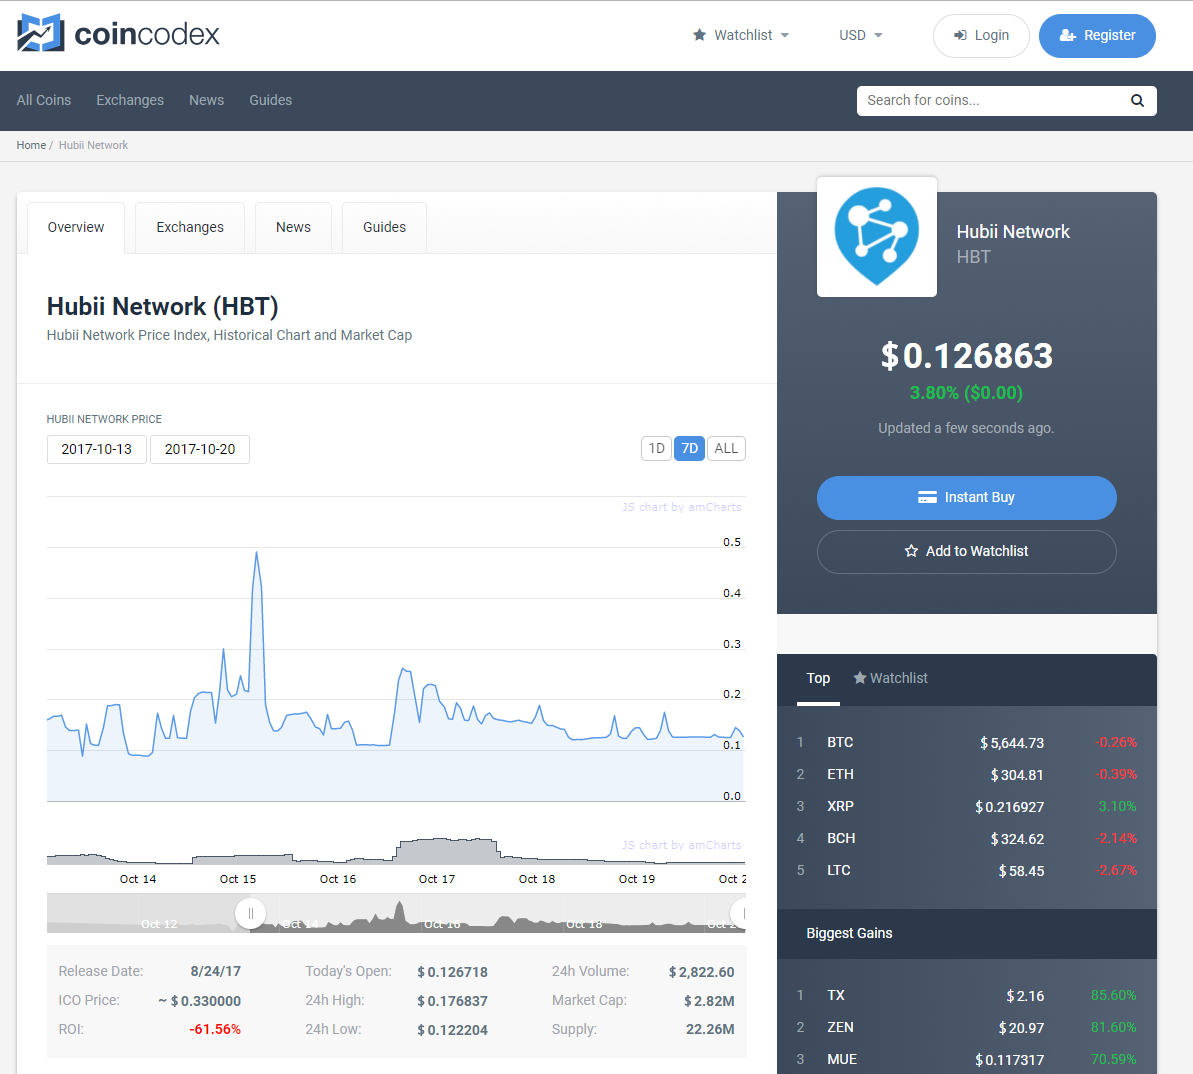Click the Release Date value 8/24/17
1193x1074 pixels.
215,971
